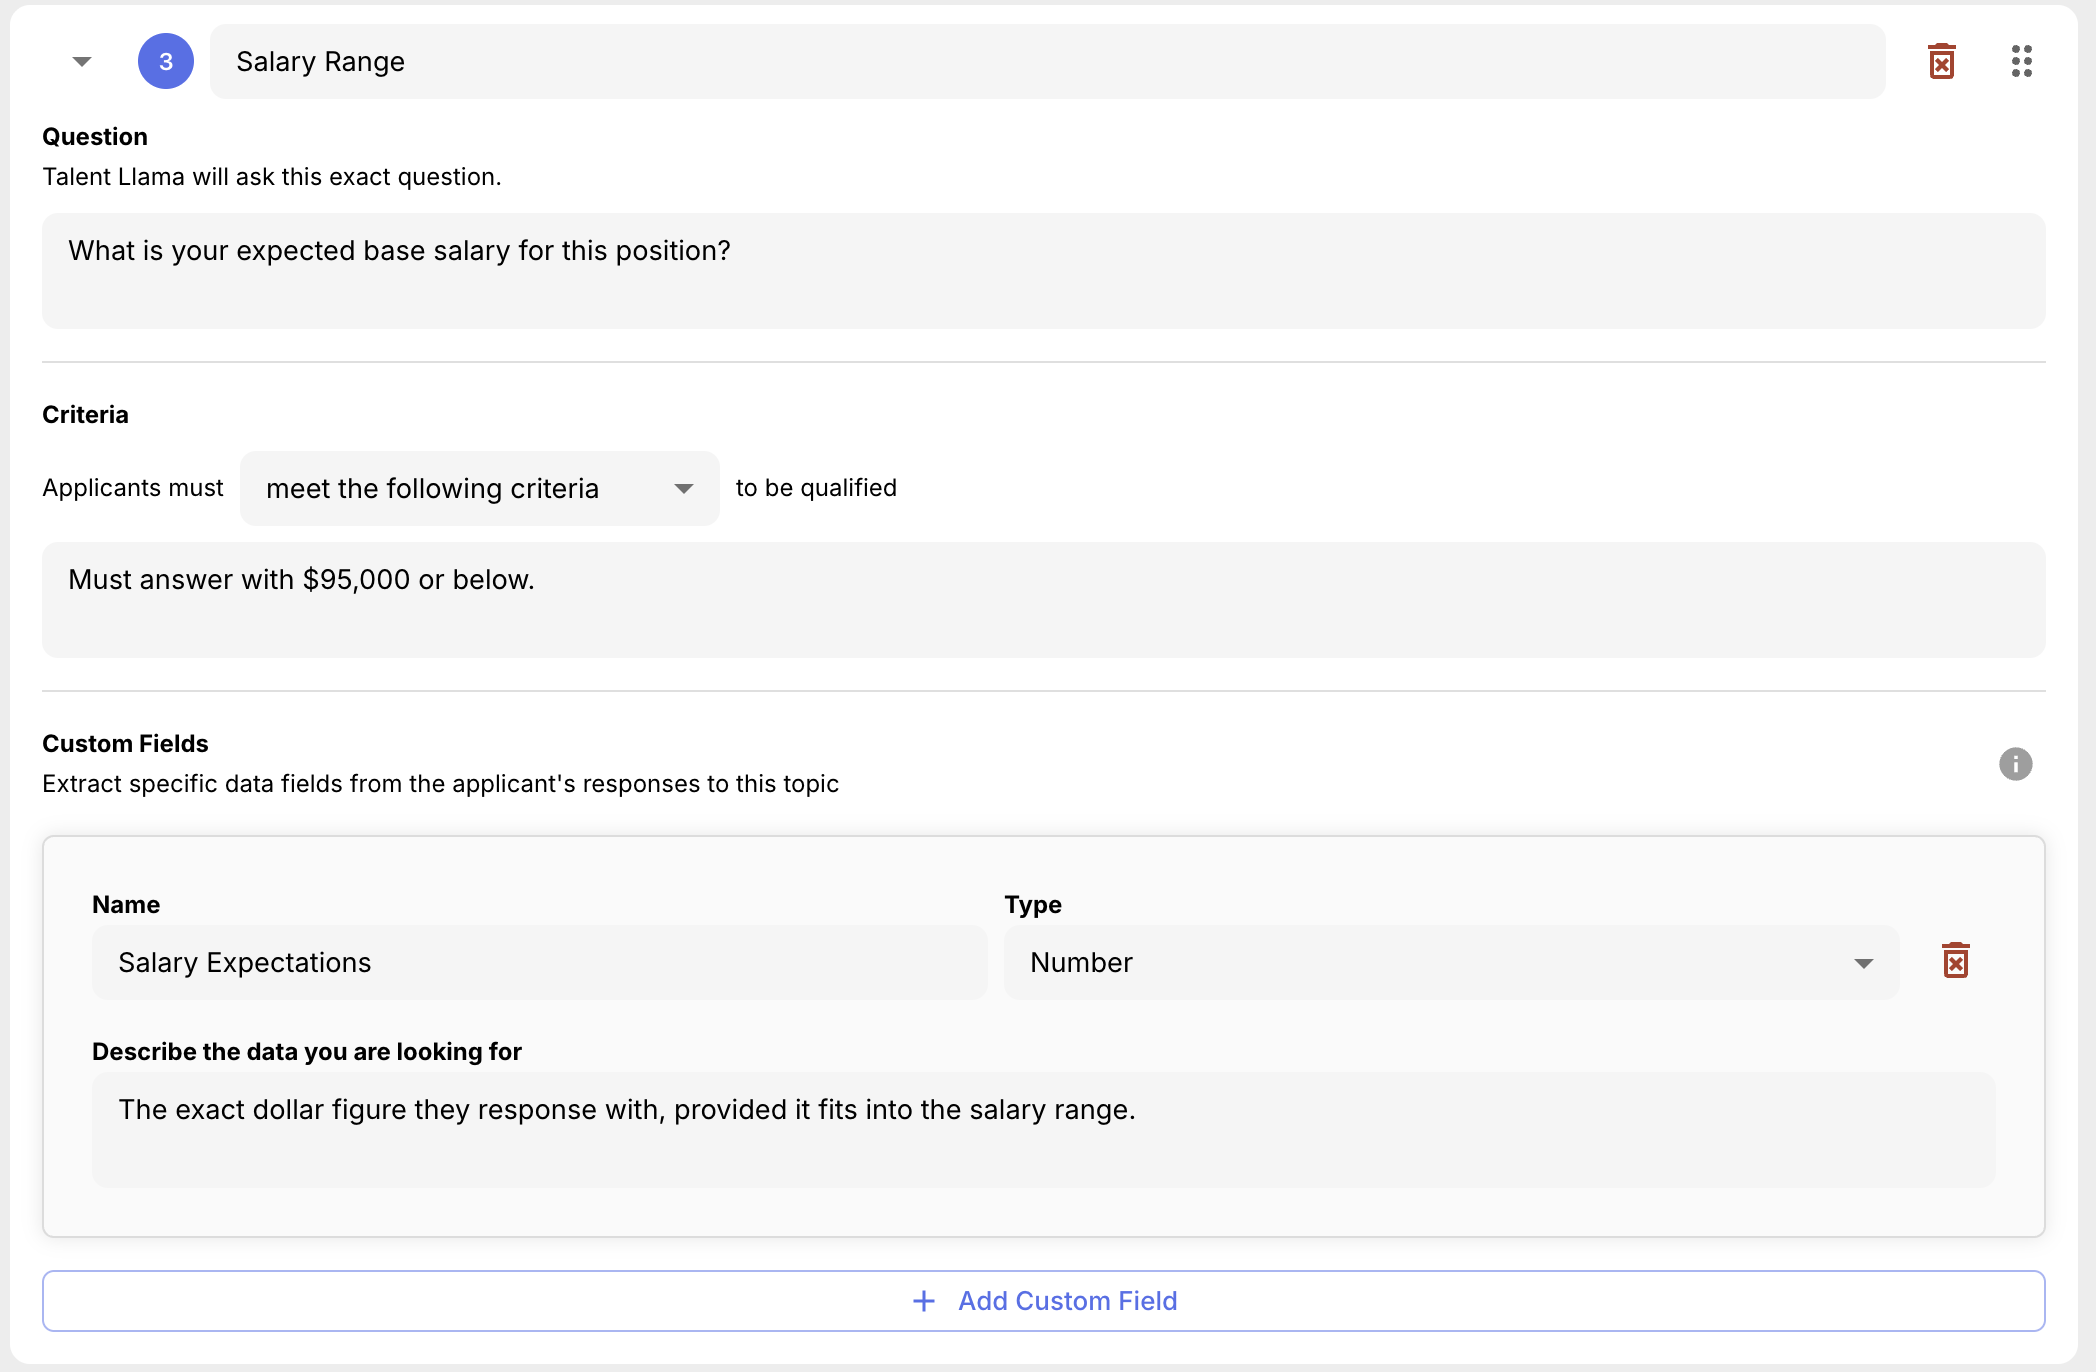The width and height of the screenshot is (2096, 1372).
Task: Click the expected base salary question box
Action: tap(1043, 271)
